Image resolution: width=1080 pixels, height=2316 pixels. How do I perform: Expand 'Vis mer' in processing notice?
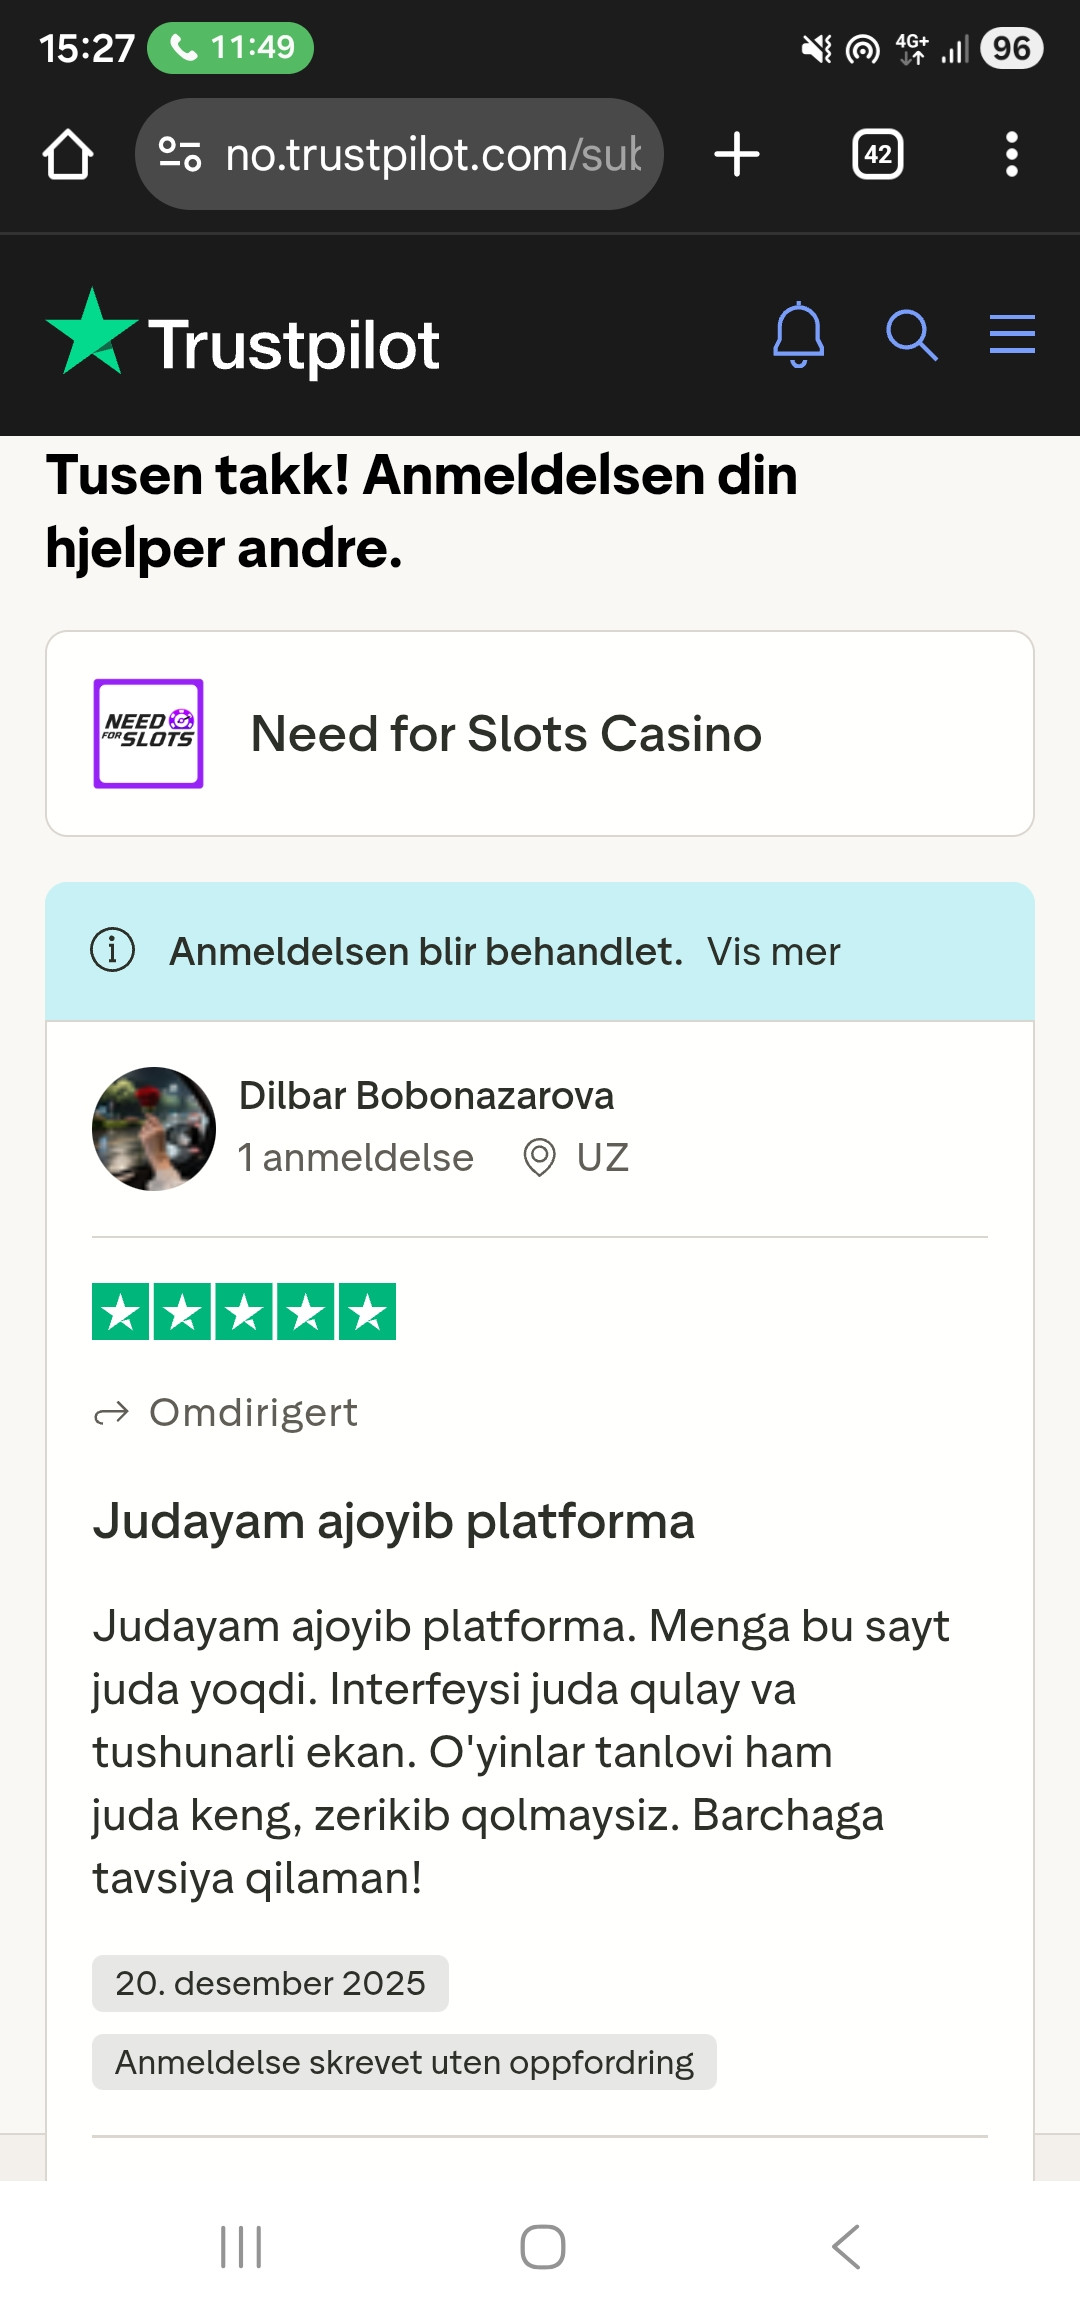click(x=774, y=952)
